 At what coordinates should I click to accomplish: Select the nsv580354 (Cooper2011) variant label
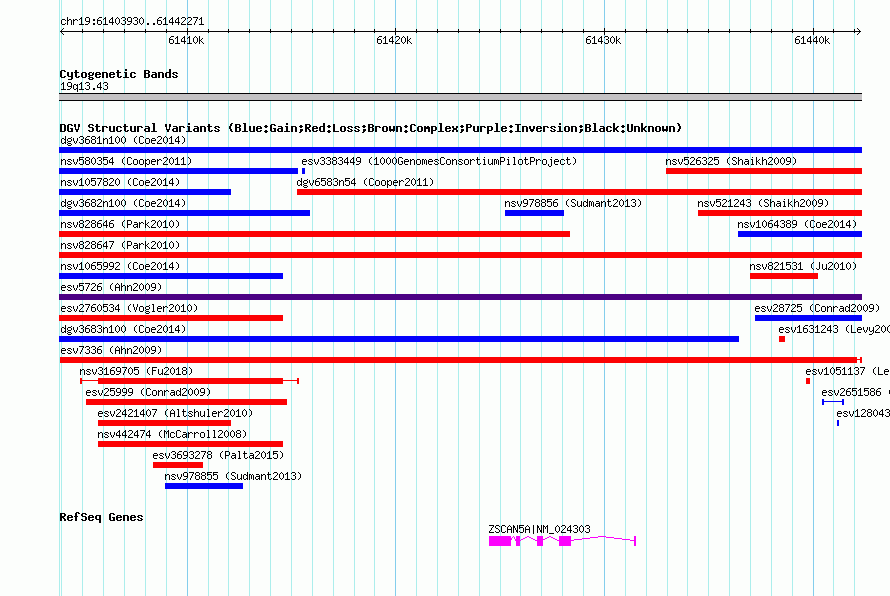pos(126,161)
